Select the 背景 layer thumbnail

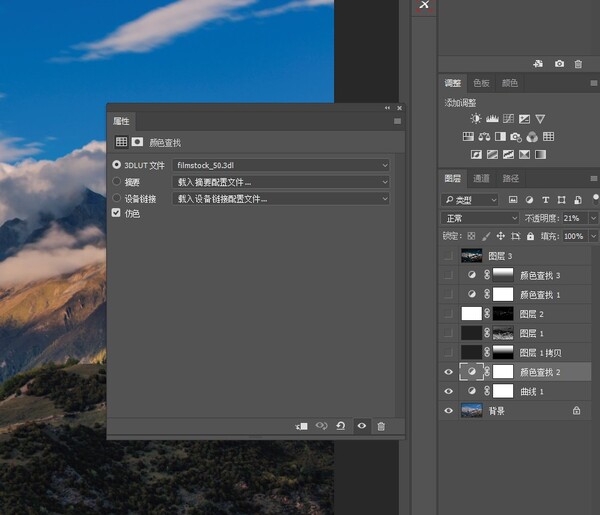[471, 411]
